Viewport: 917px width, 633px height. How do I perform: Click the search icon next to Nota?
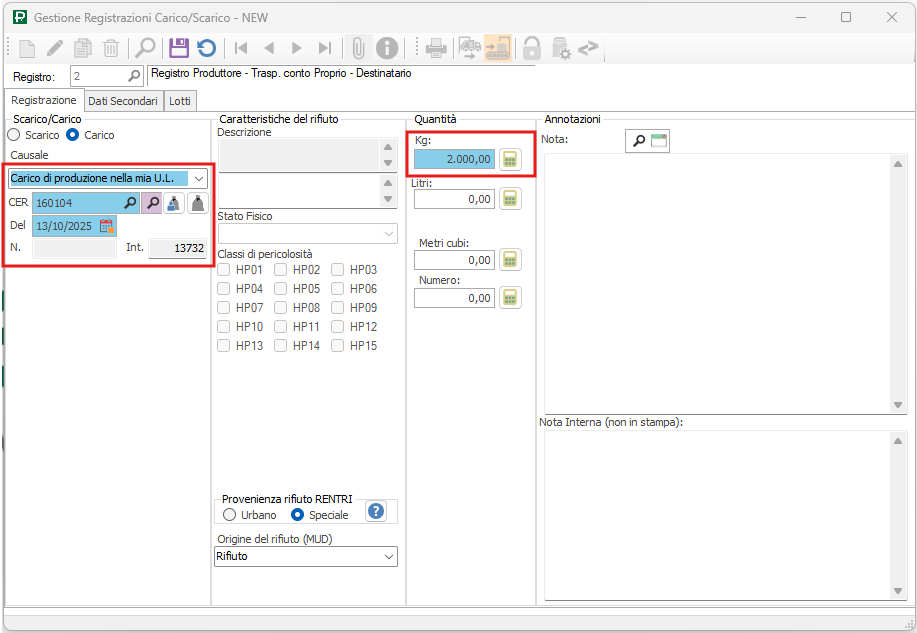[x=638, y=141]
